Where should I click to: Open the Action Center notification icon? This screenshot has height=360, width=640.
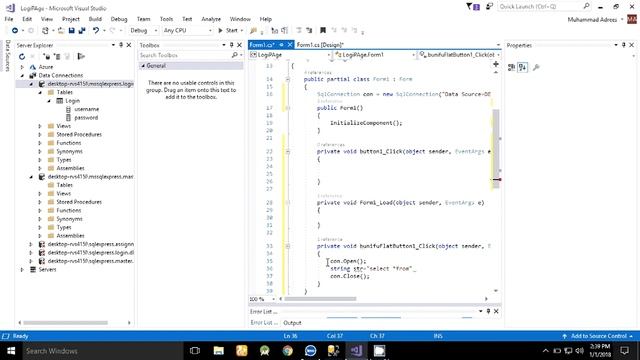[x=624, y=351]
